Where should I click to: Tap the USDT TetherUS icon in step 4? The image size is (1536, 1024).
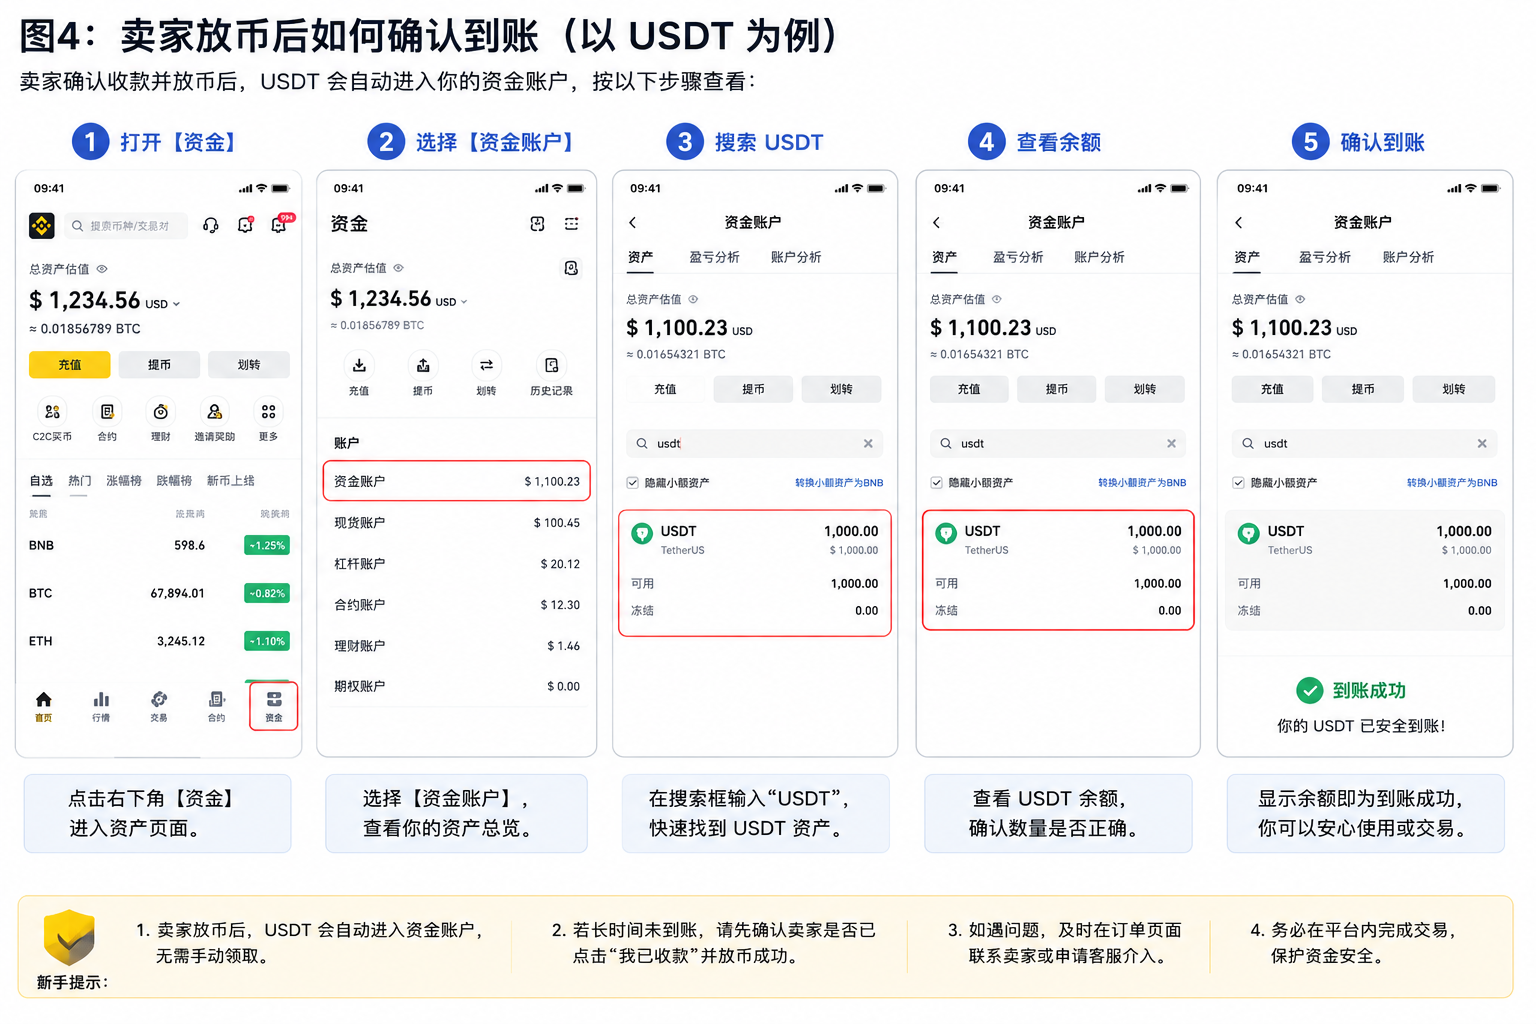pyautogui.click(x=946, y=534)
